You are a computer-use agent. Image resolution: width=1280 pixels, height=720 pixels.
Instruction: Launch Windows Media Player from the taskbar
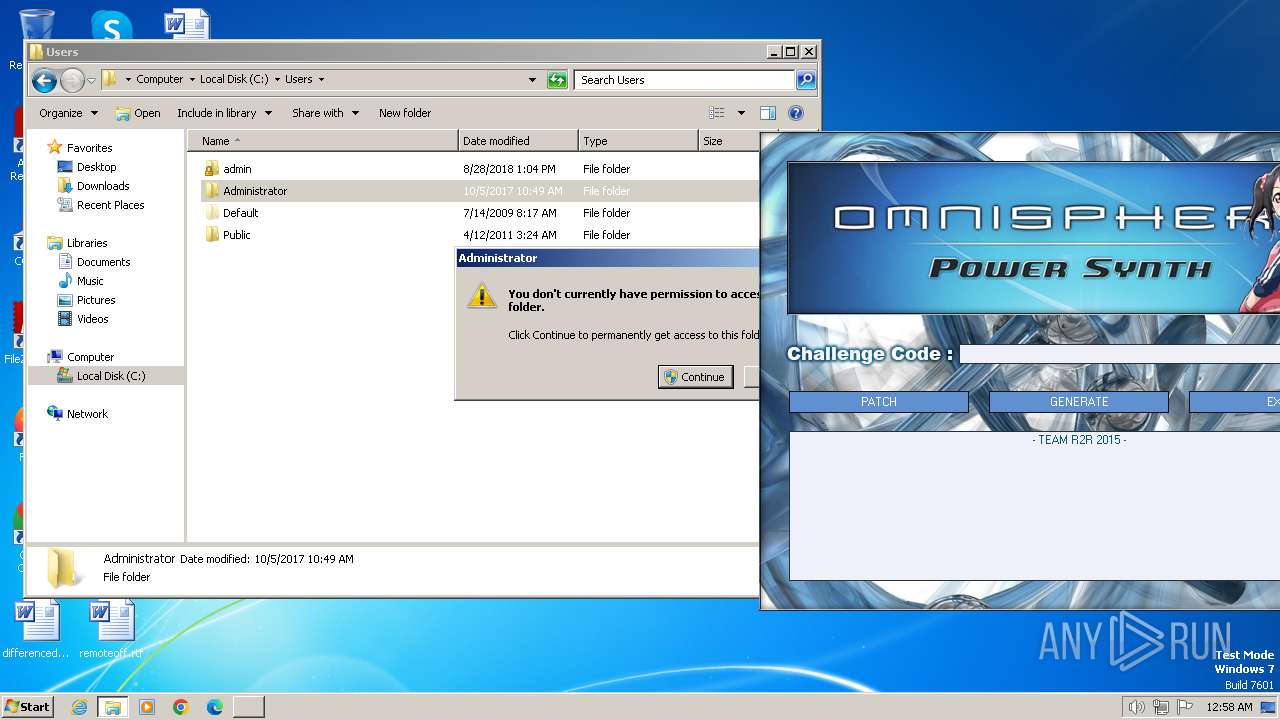point(147,707)
